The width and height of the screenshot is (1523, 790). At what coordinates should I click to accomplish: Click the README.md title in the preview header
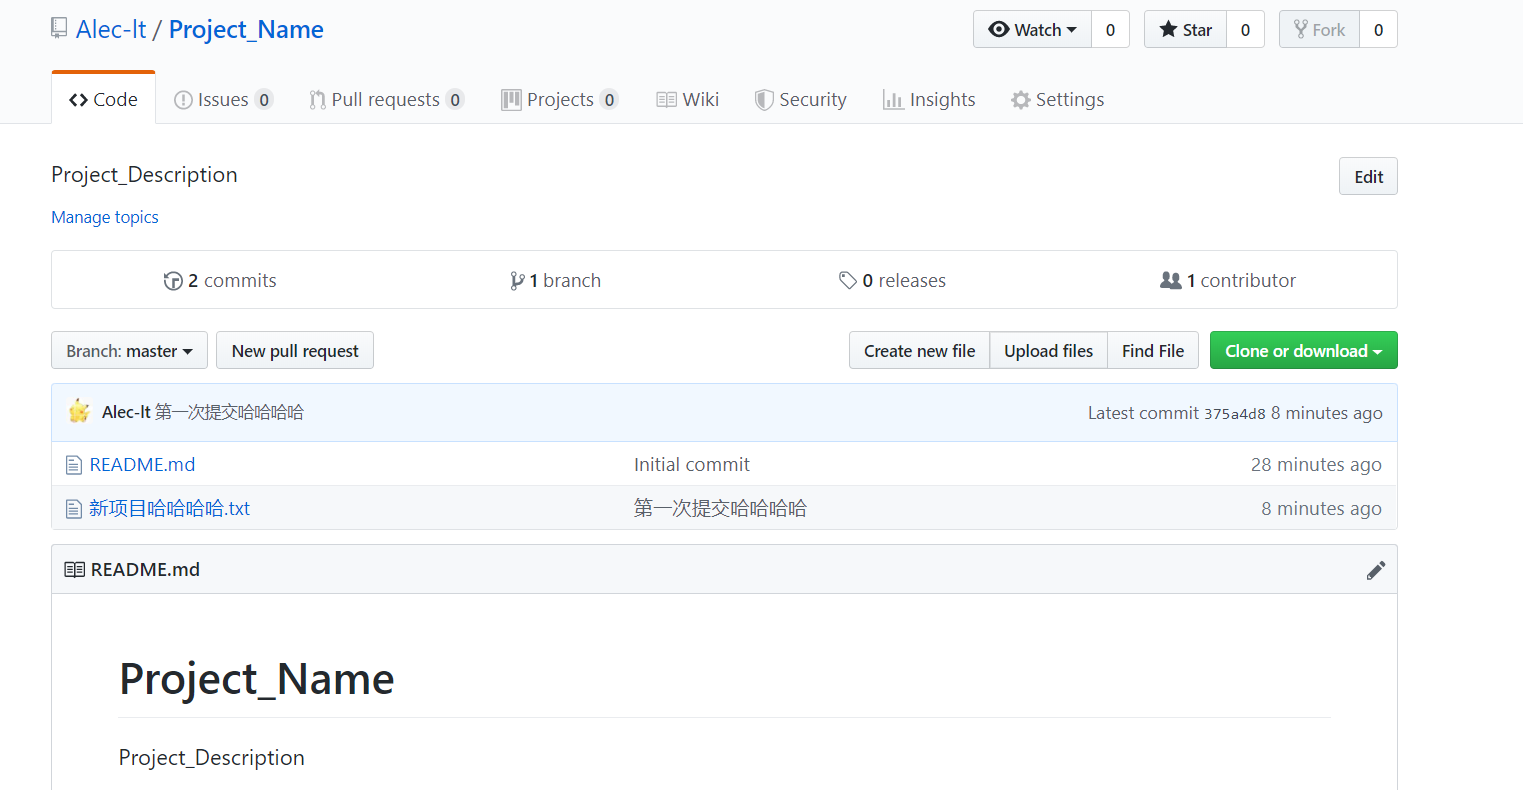[145, 569]
